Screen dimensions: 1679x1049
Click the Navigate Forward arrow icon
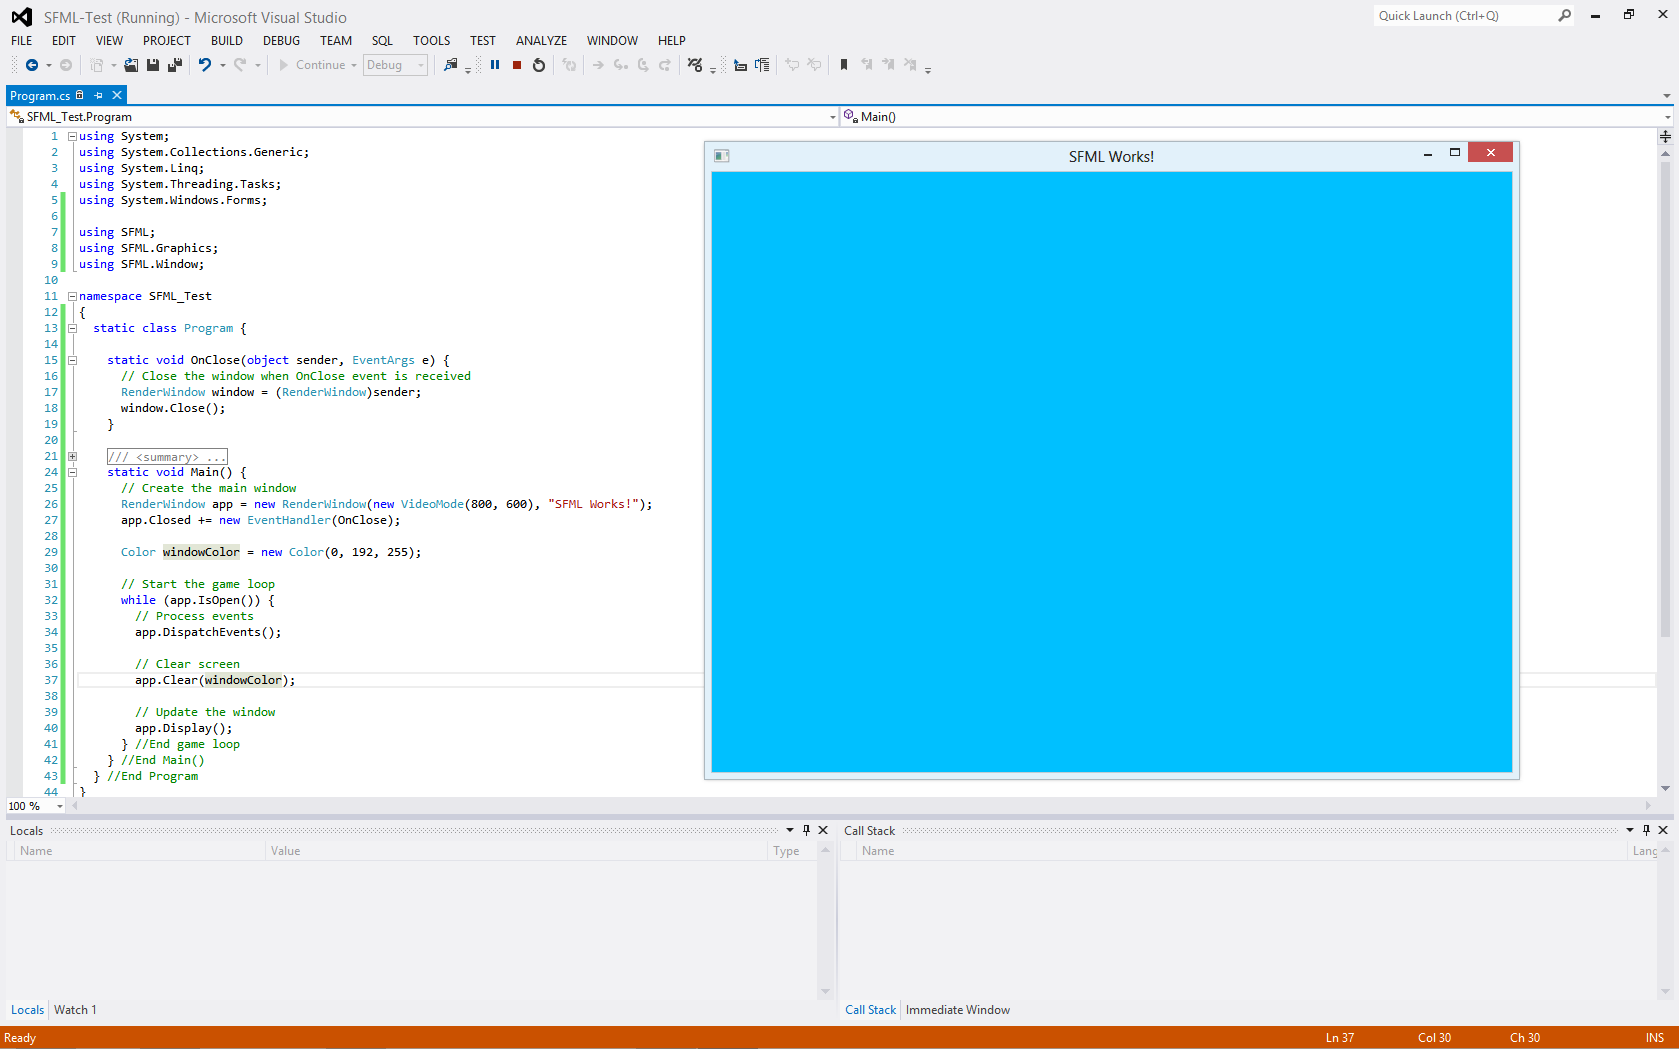66,65
